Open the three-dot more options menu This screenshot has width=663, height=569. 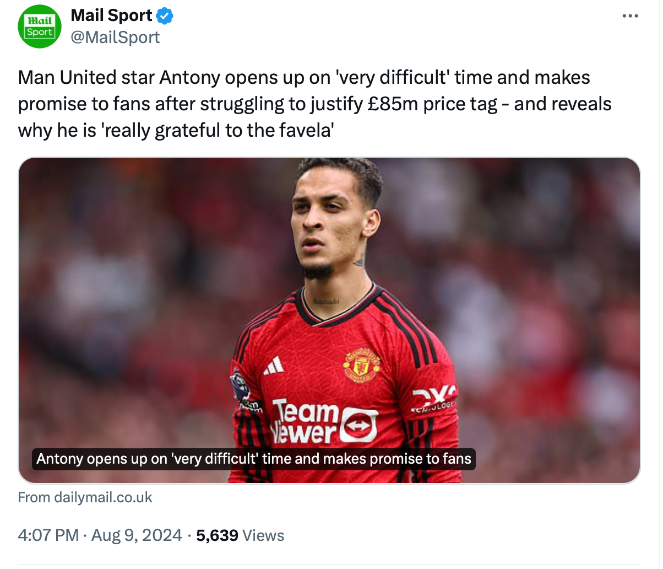[x=630, y=16]
